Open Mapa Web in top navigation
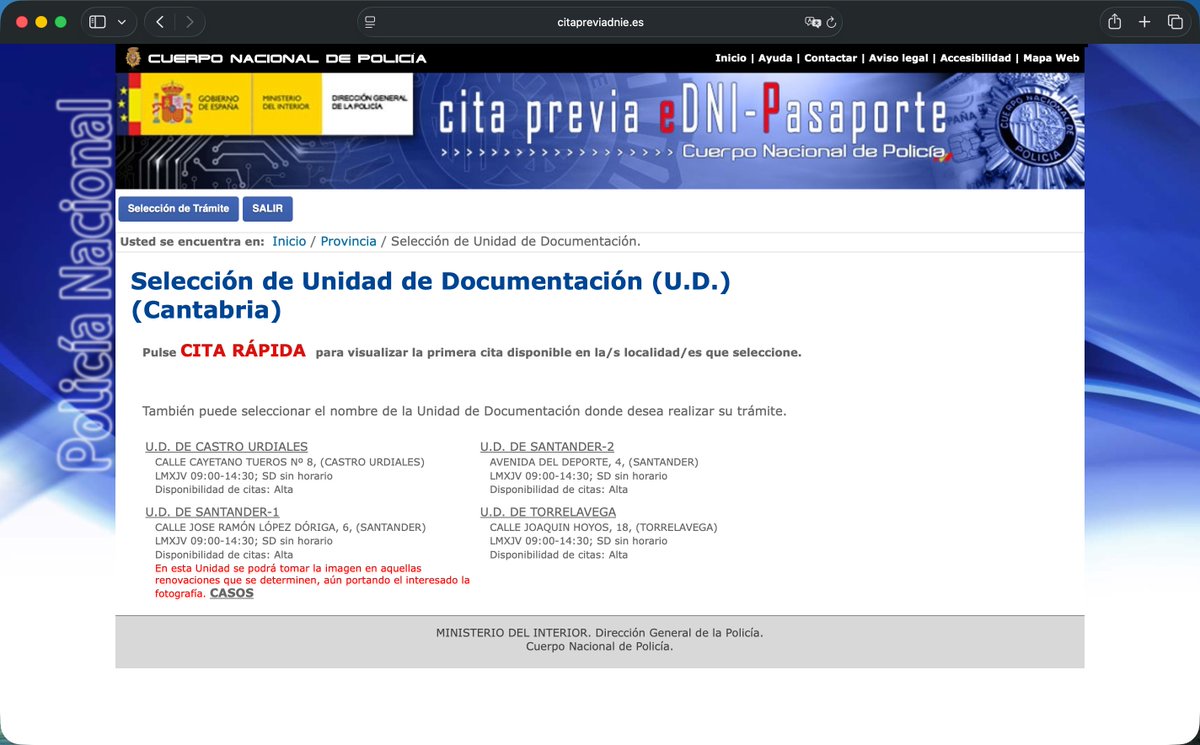The width and height of the screenshot is (1200, 745). click(x=1051, y=58)
